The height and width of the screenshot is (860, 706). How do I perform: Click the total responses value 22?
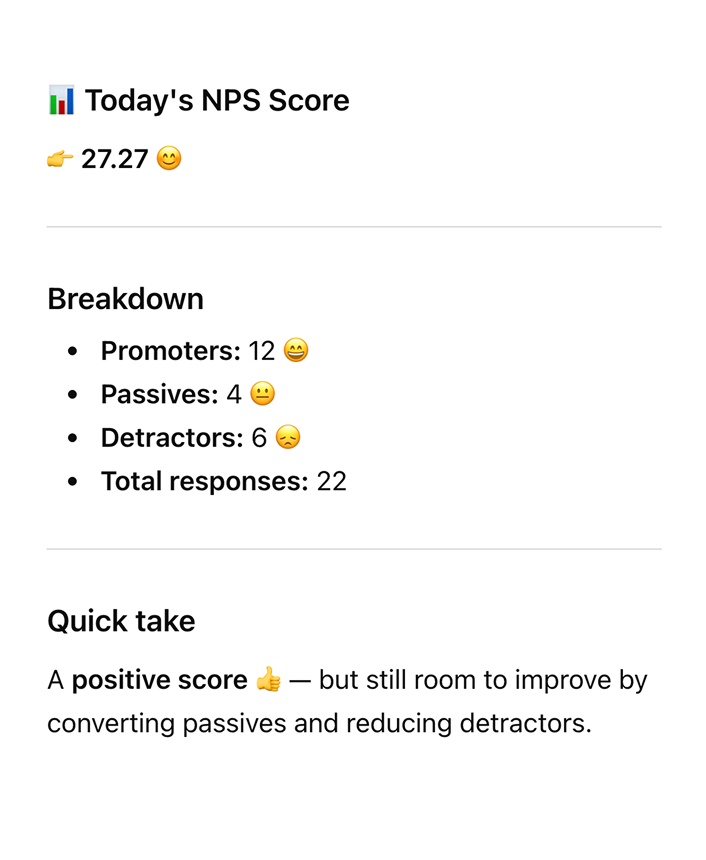(x=332, y=481)
